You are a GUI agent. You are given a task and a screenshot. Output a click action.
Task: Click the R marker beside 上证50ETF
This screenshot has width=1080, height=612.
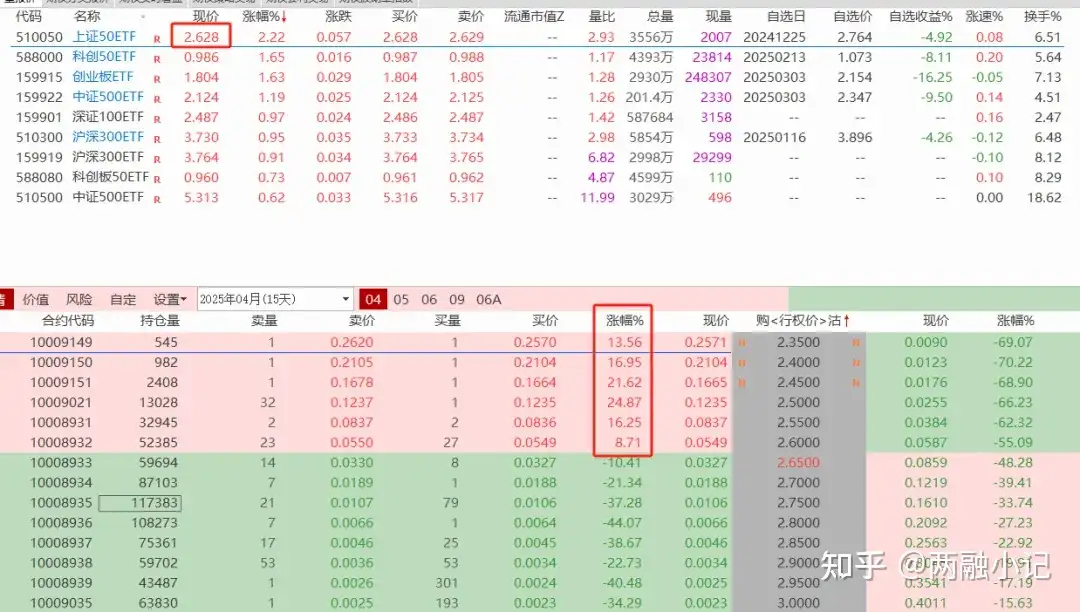[157, 38]
